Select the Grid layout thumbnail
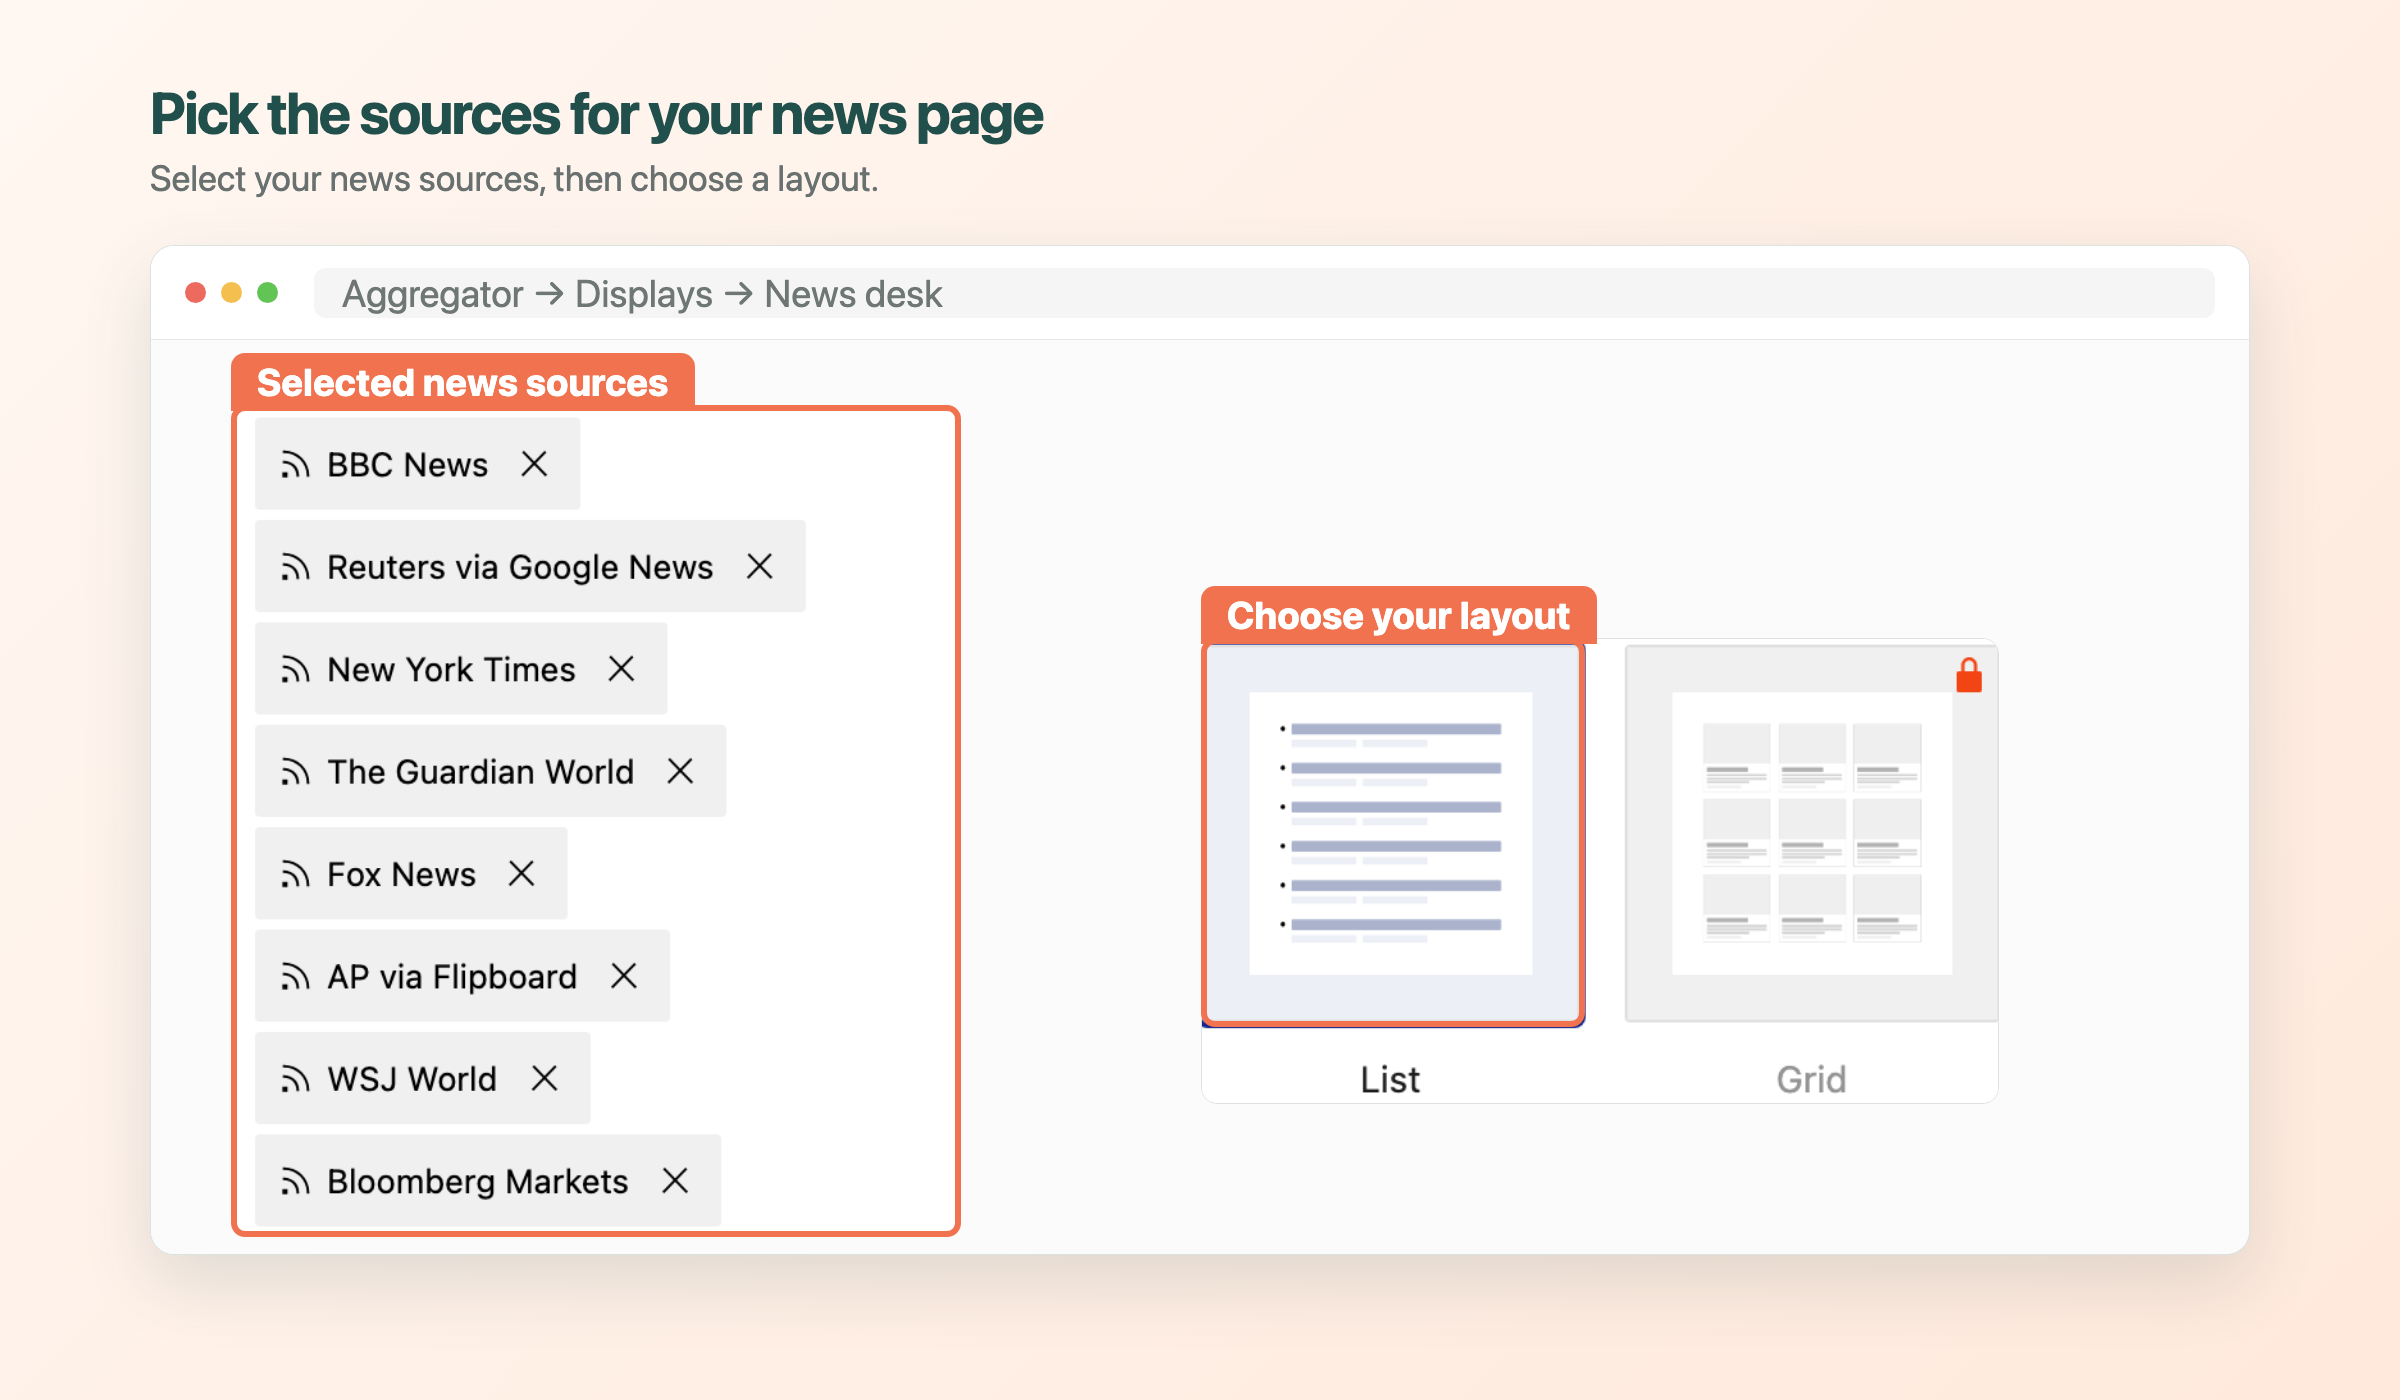Viewport: 2400px width, 1400px height. (1811, 834)
